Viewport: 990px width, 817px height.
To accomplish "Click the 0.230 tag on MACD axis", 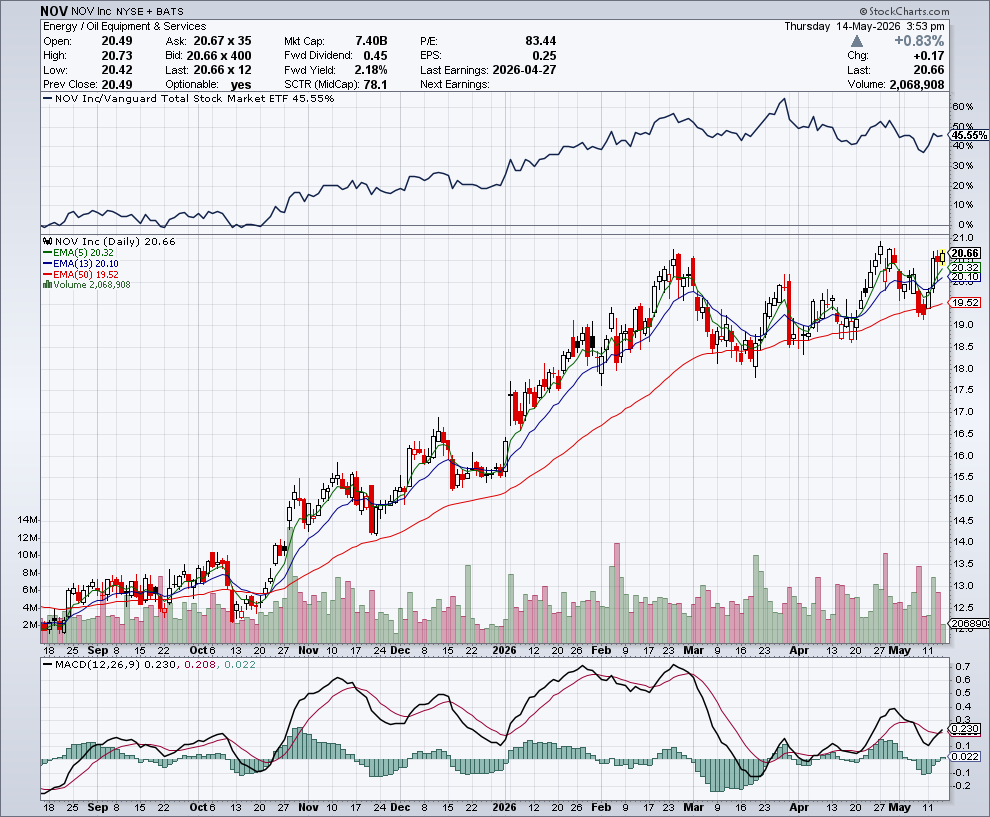I will point(965,729).
